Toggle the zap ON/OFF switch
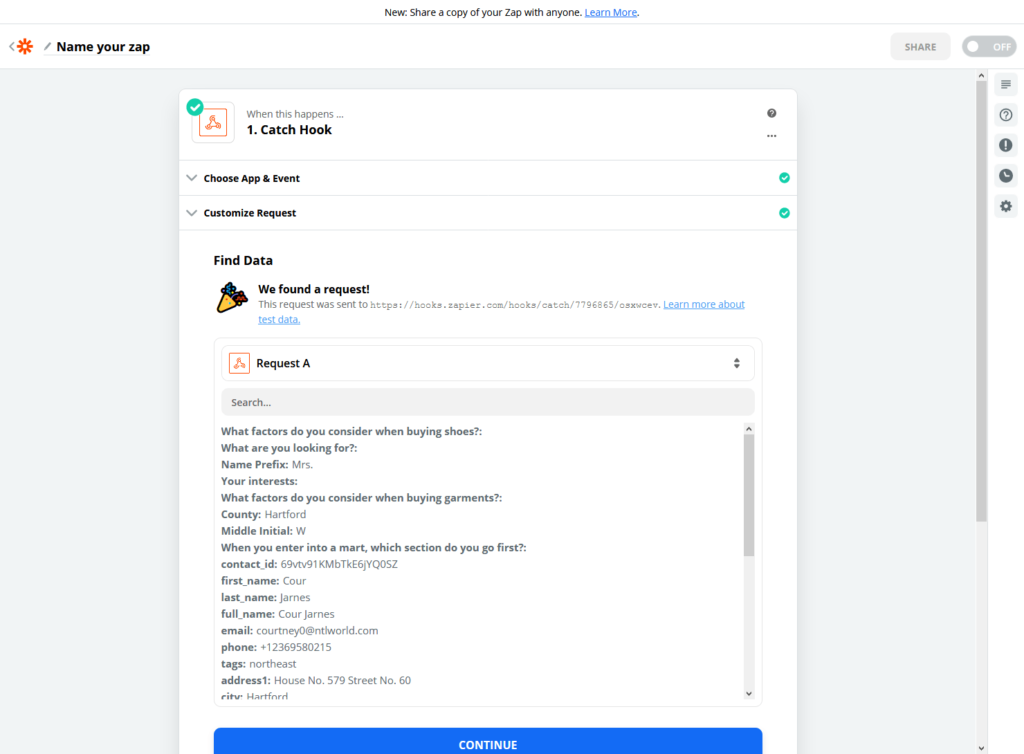The height and width of the screenshot is (754, 1024). tap(989, 46)
